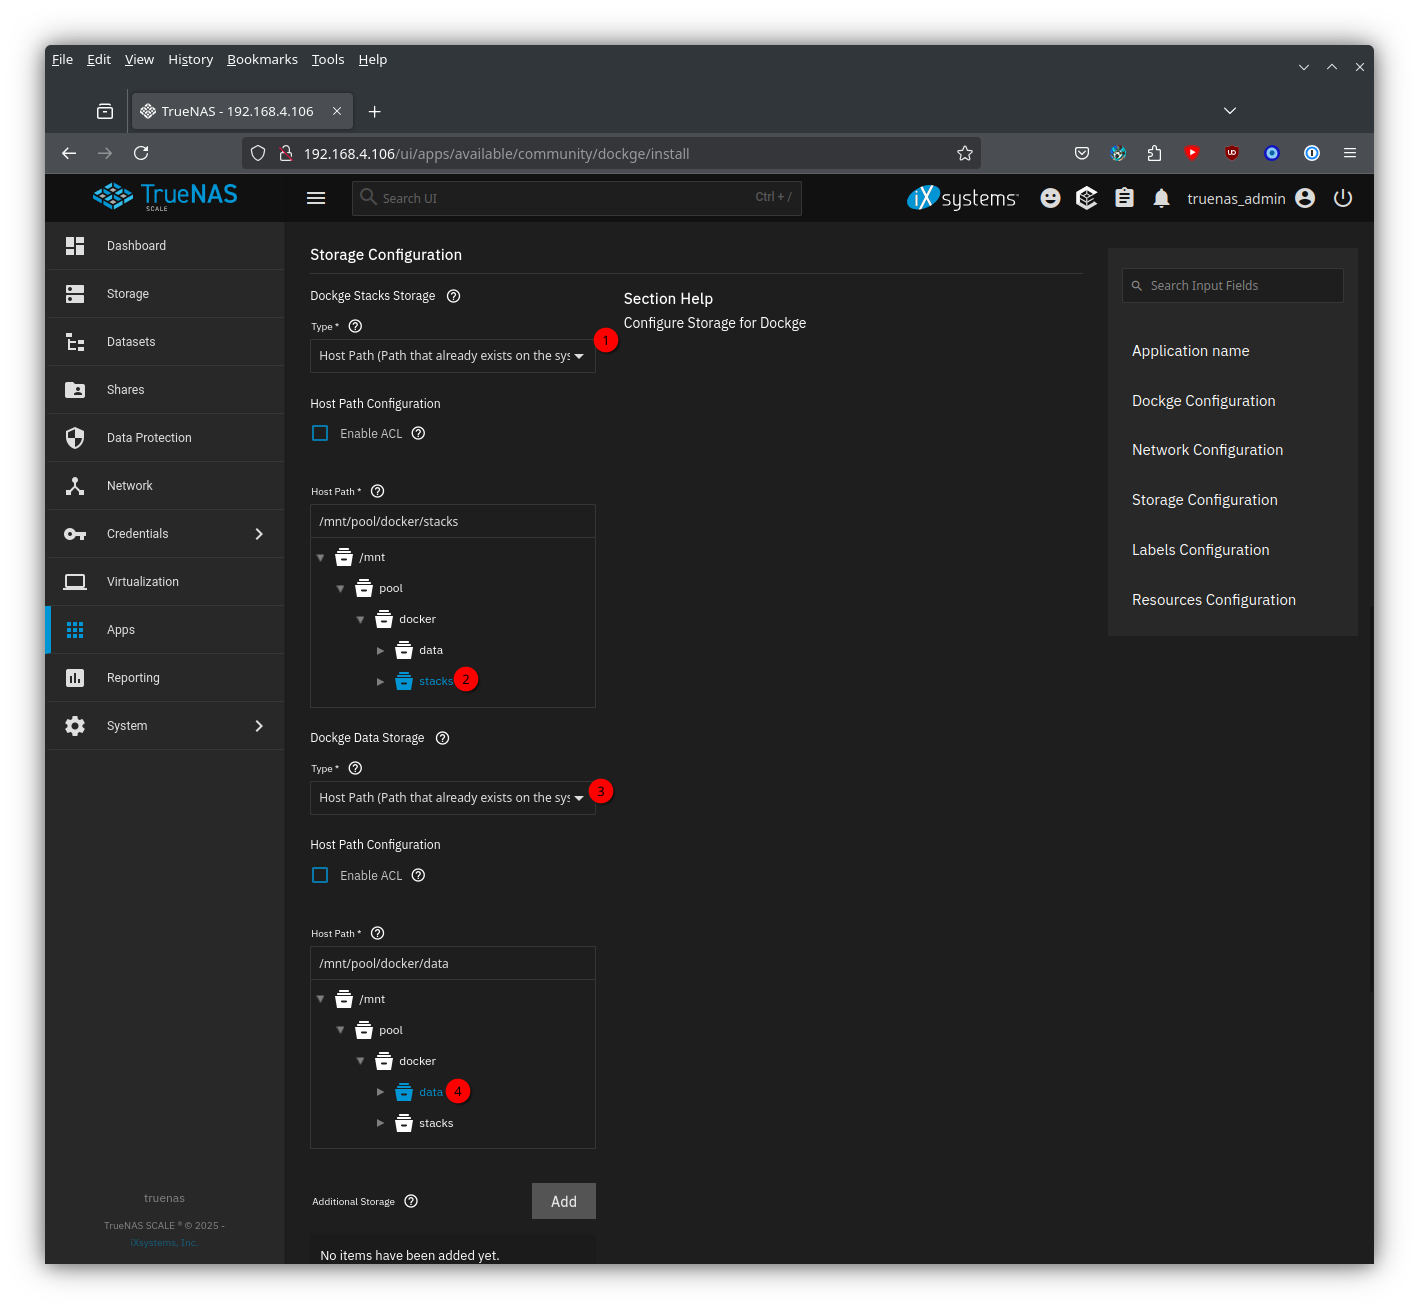
Task: Expand the stacks folder in first tree
Action: [380, 681]
